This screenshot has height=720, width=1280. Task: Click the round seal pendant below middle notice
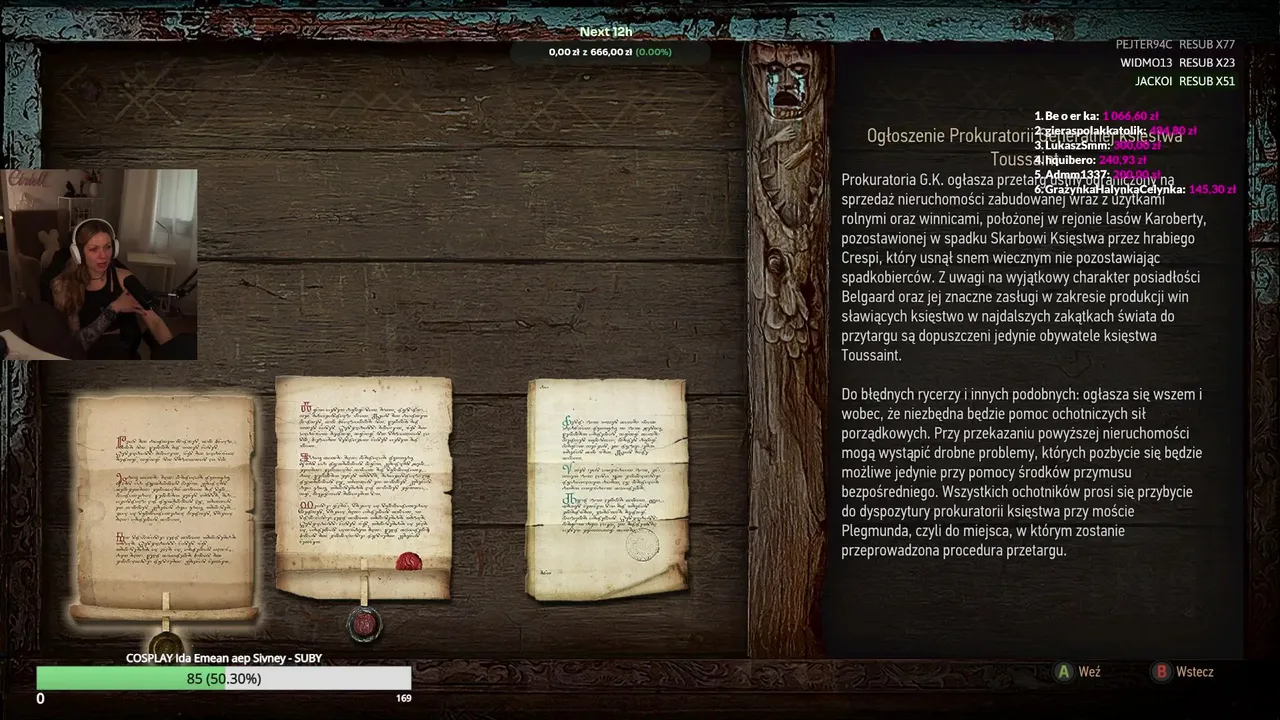click(x=365, y=625)
